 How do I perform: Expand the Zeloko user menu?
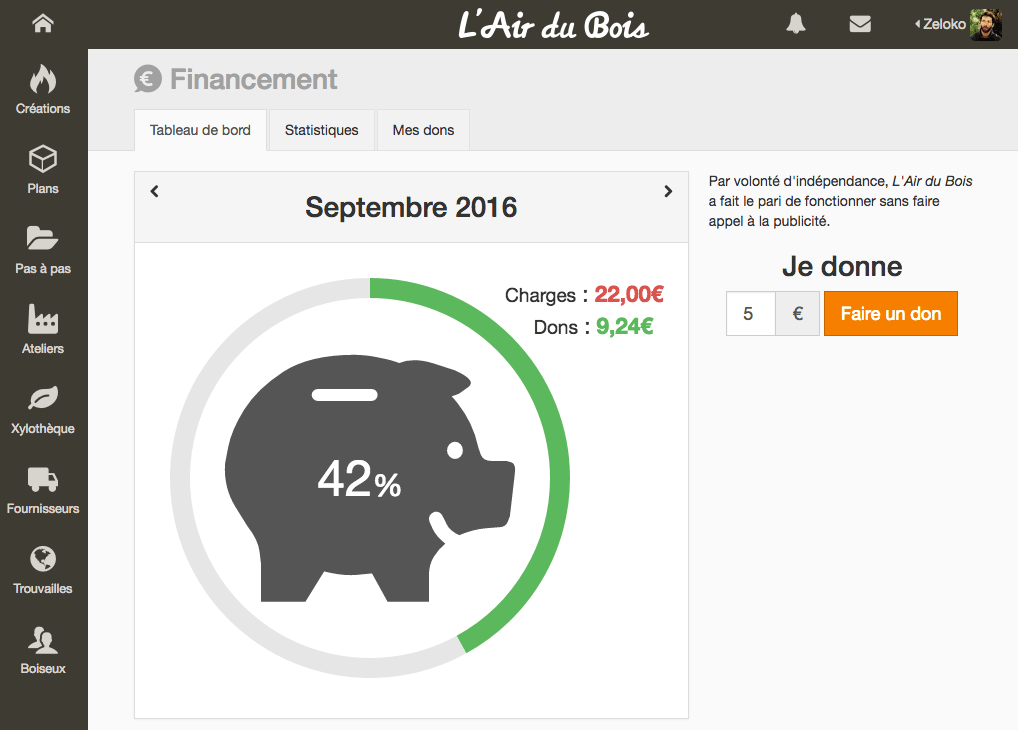pos(958,25)
